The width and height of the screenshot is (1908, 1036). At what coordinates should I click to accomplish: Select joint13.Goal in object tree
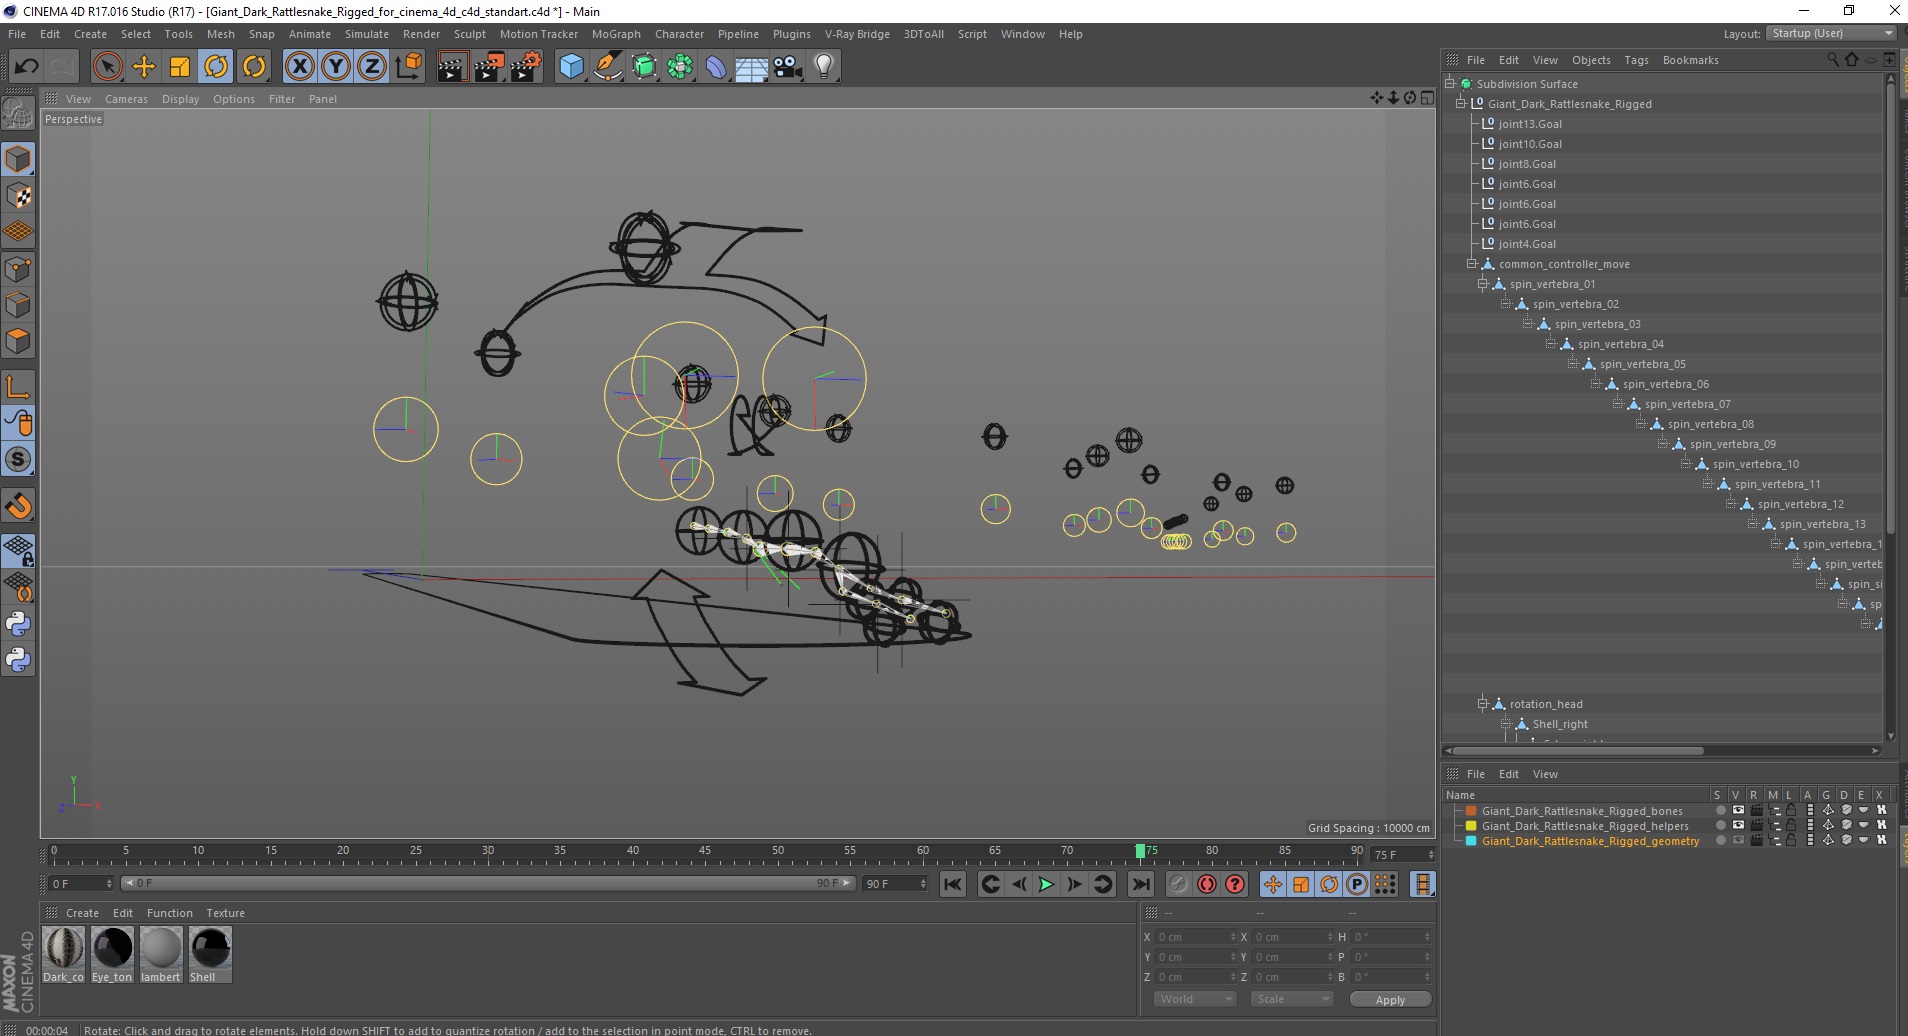coord(1529,124)
